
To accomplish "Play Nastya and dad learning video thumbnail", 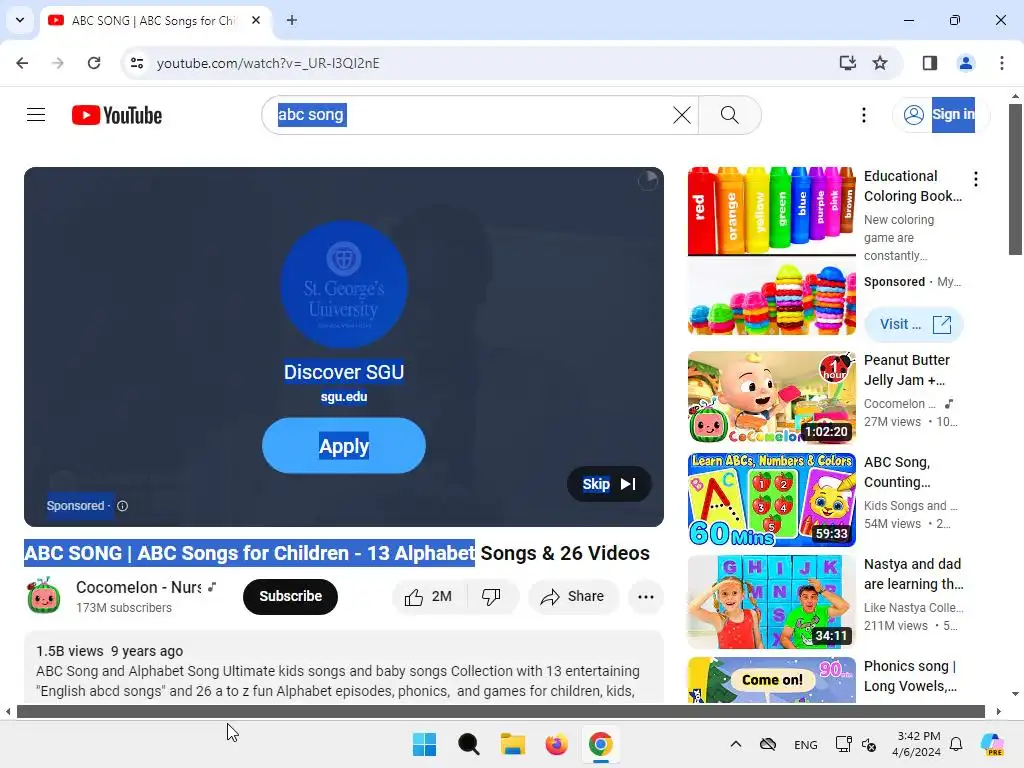I will 771,601.
